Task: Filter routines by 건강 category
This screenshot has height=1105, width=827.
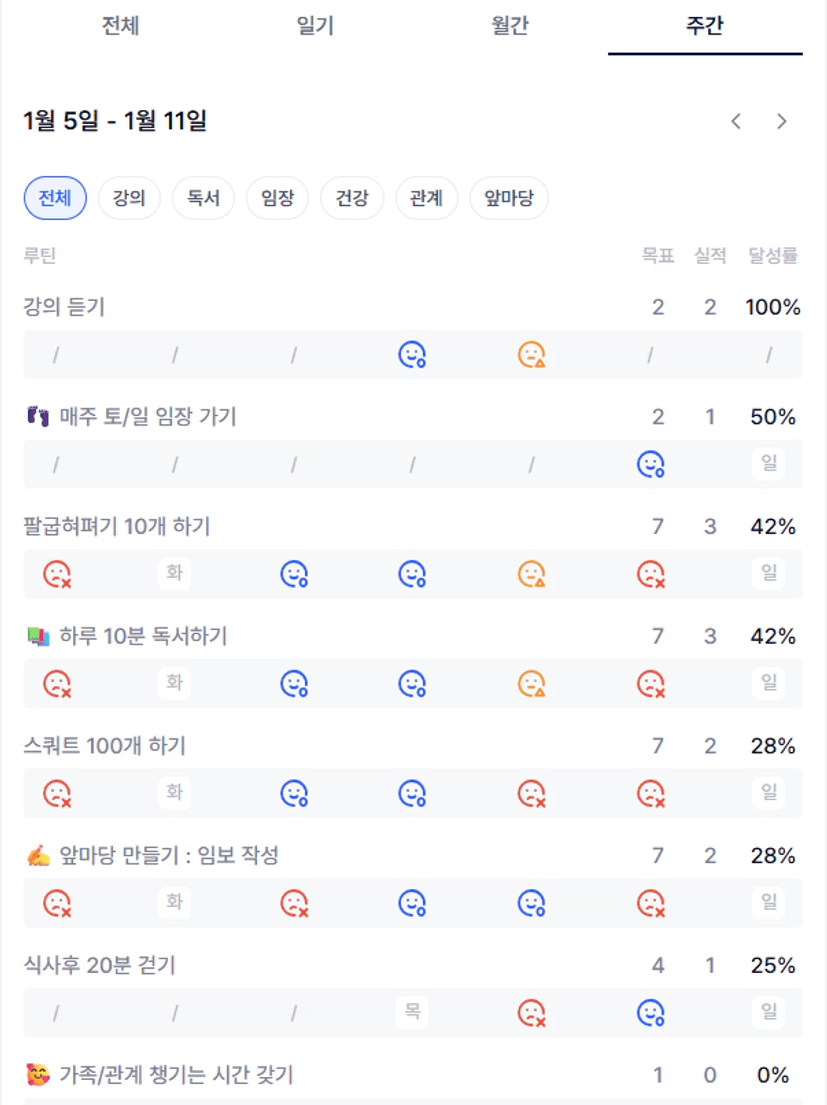Action: (352, 198)
